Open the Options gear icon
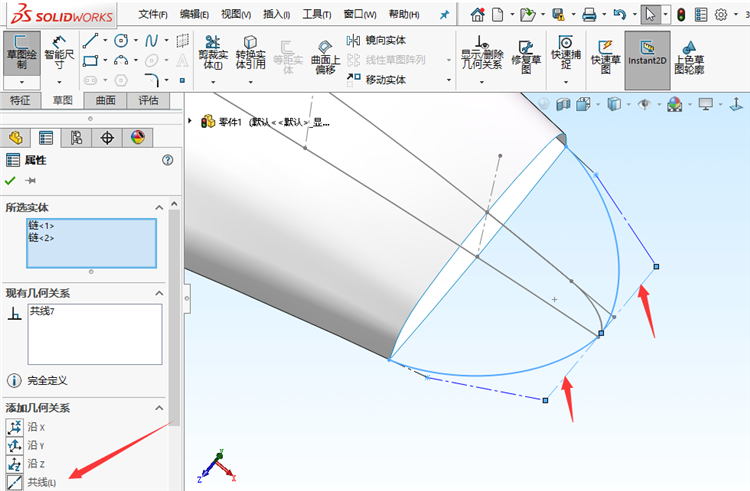This screenshot has width=750, height=491. (x=721, y=15)
